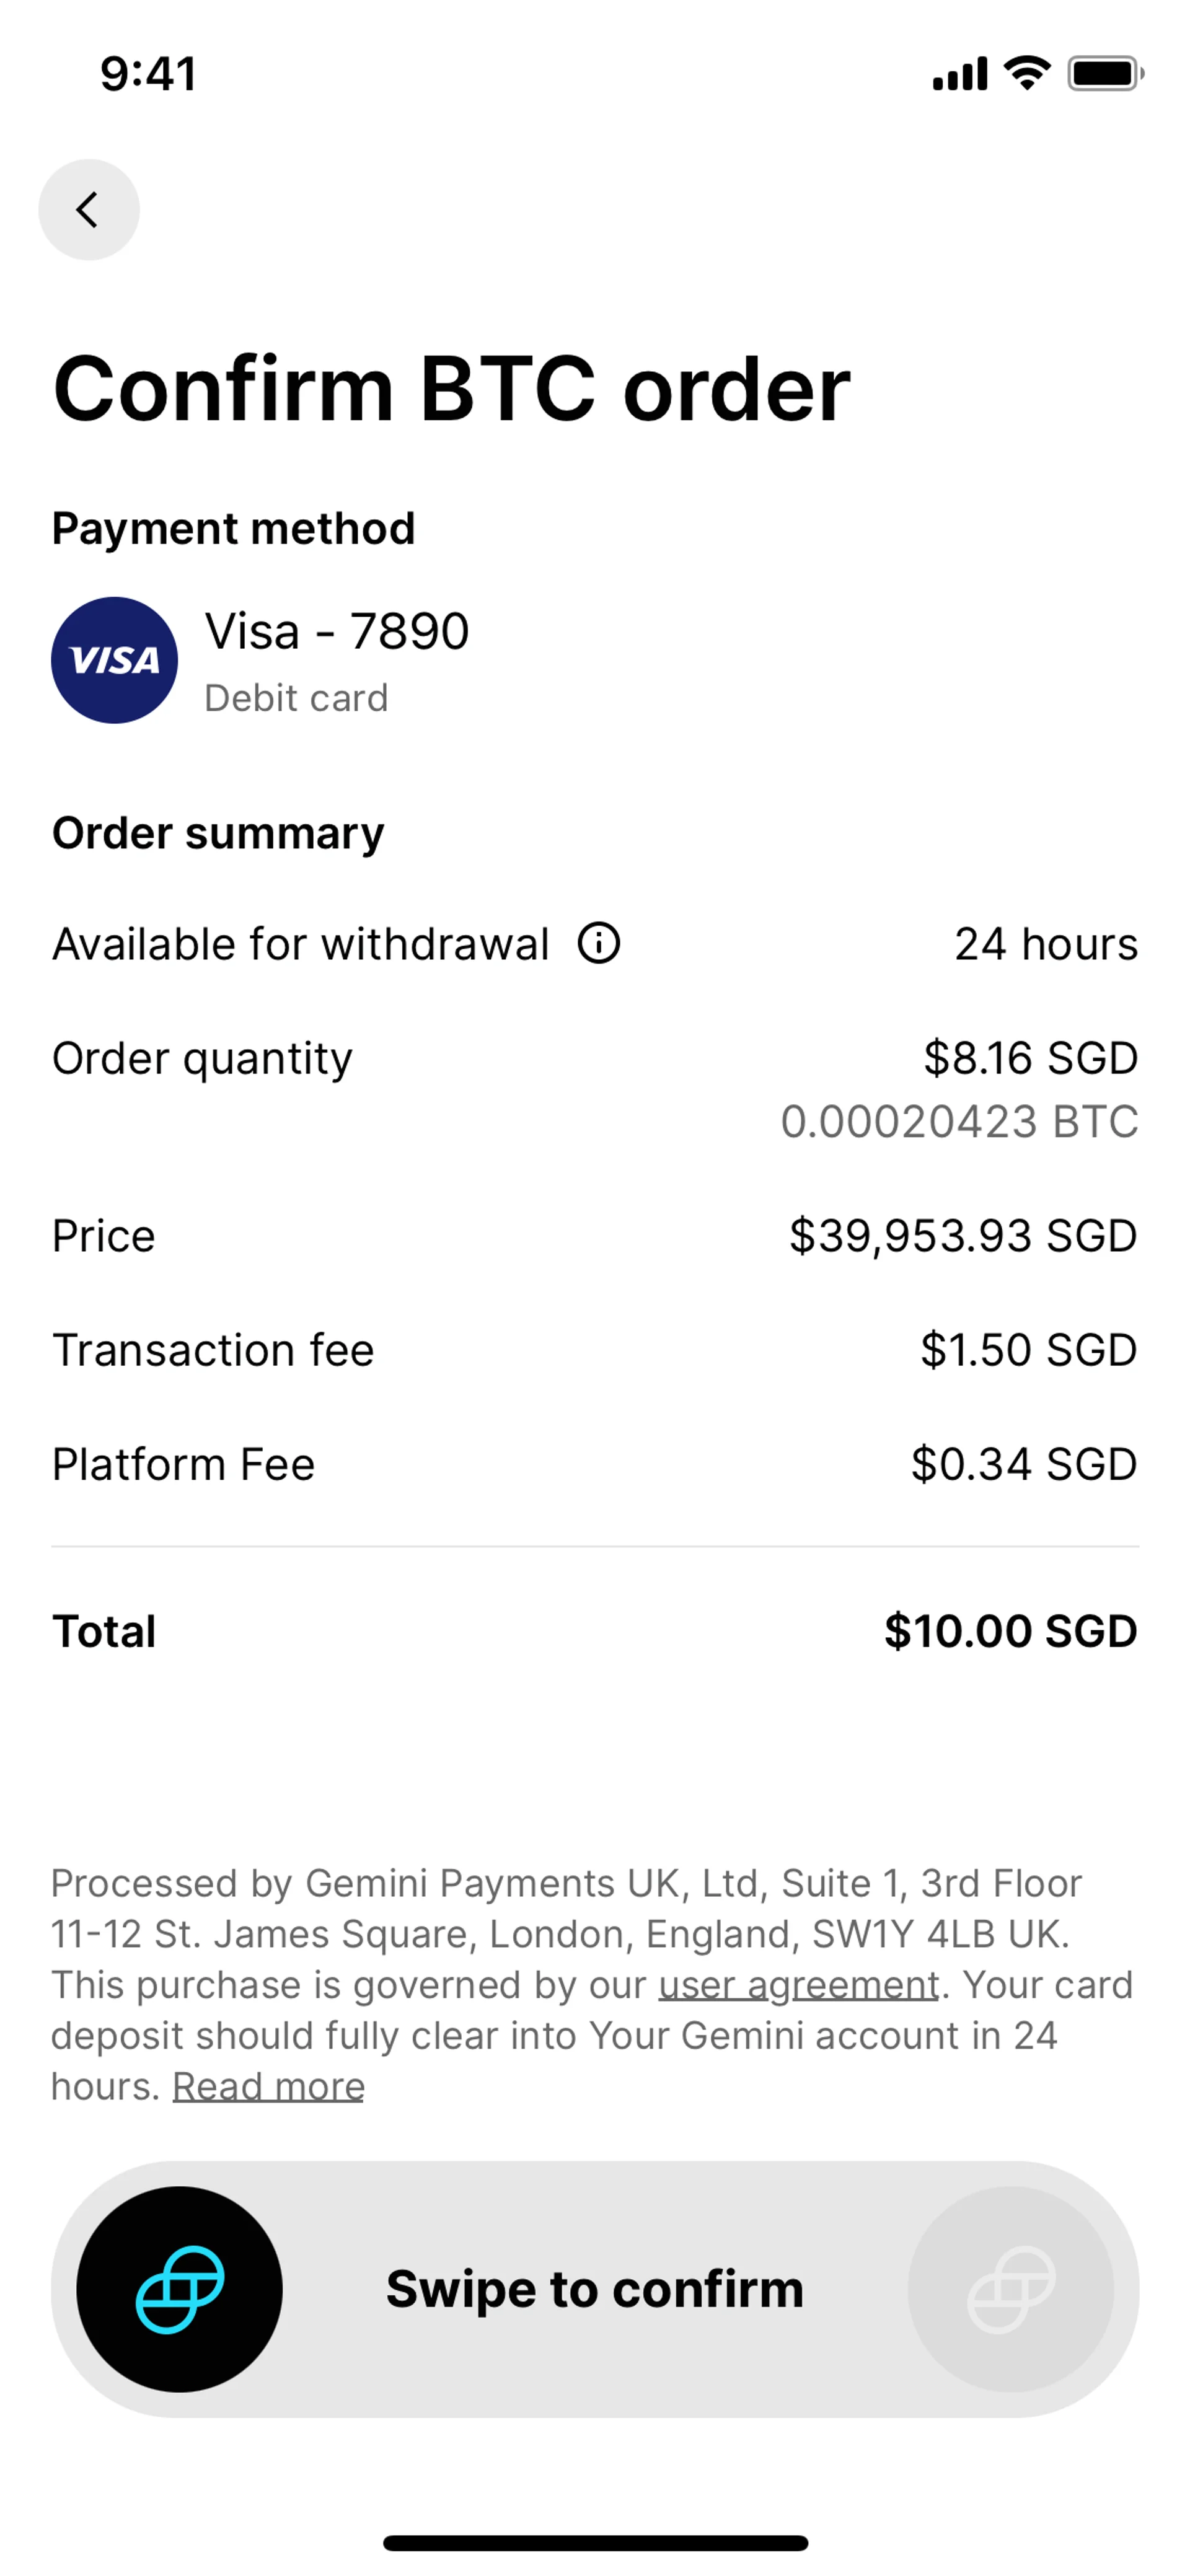
Task: Tap the home indicator bar
Action: tap(595, 2543)
